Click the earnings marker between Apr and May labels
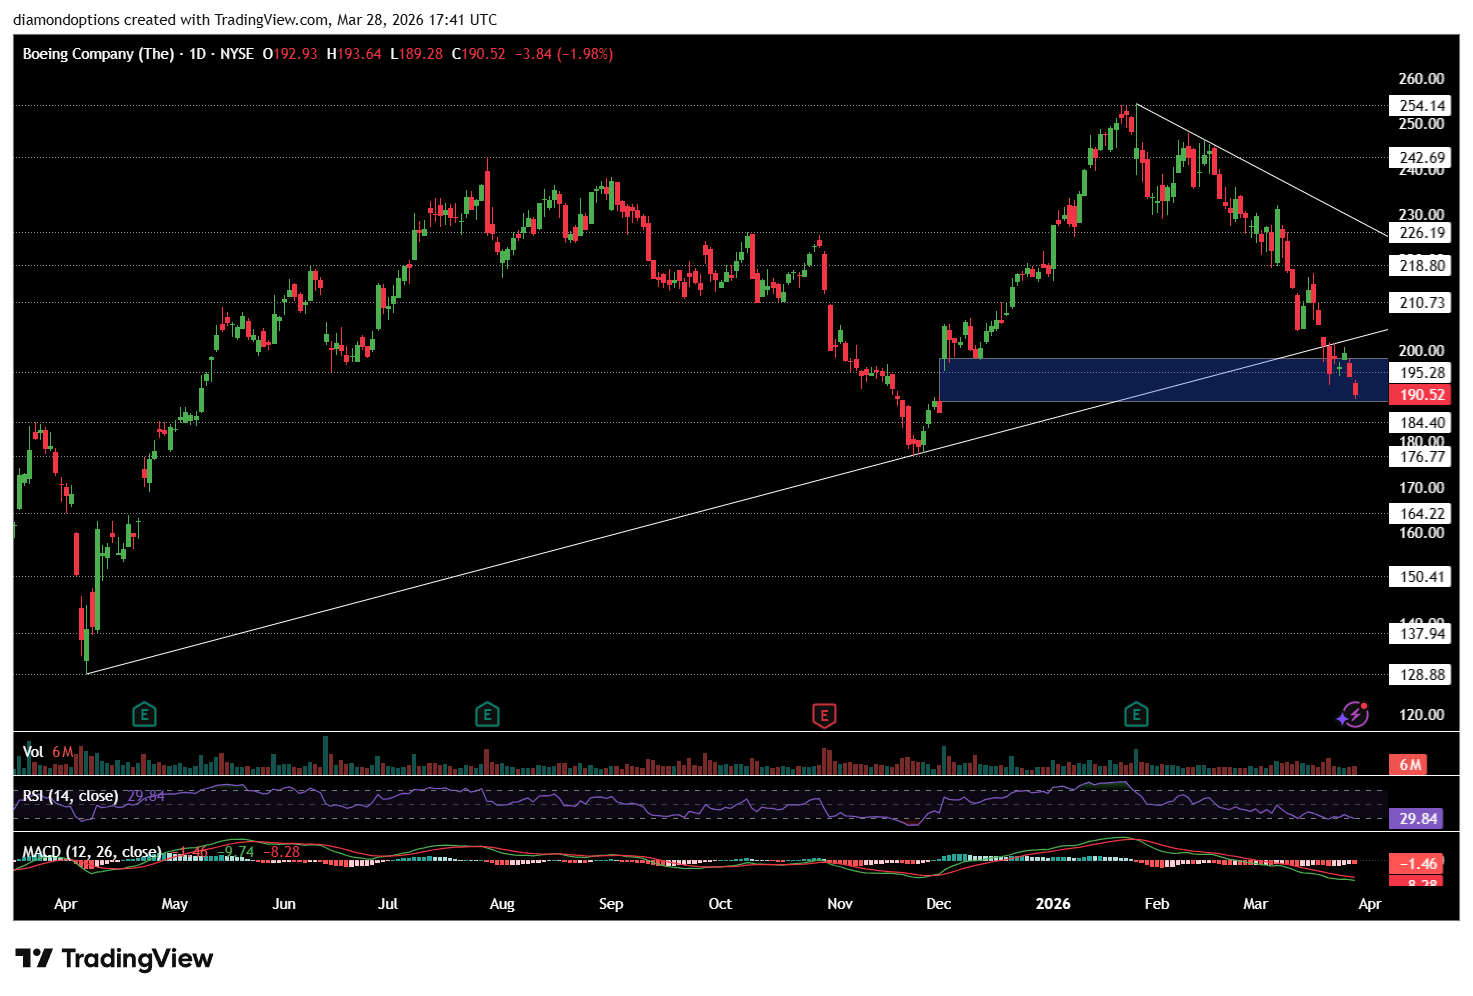Screen dimensions: 1473x996 click(145, 715)
